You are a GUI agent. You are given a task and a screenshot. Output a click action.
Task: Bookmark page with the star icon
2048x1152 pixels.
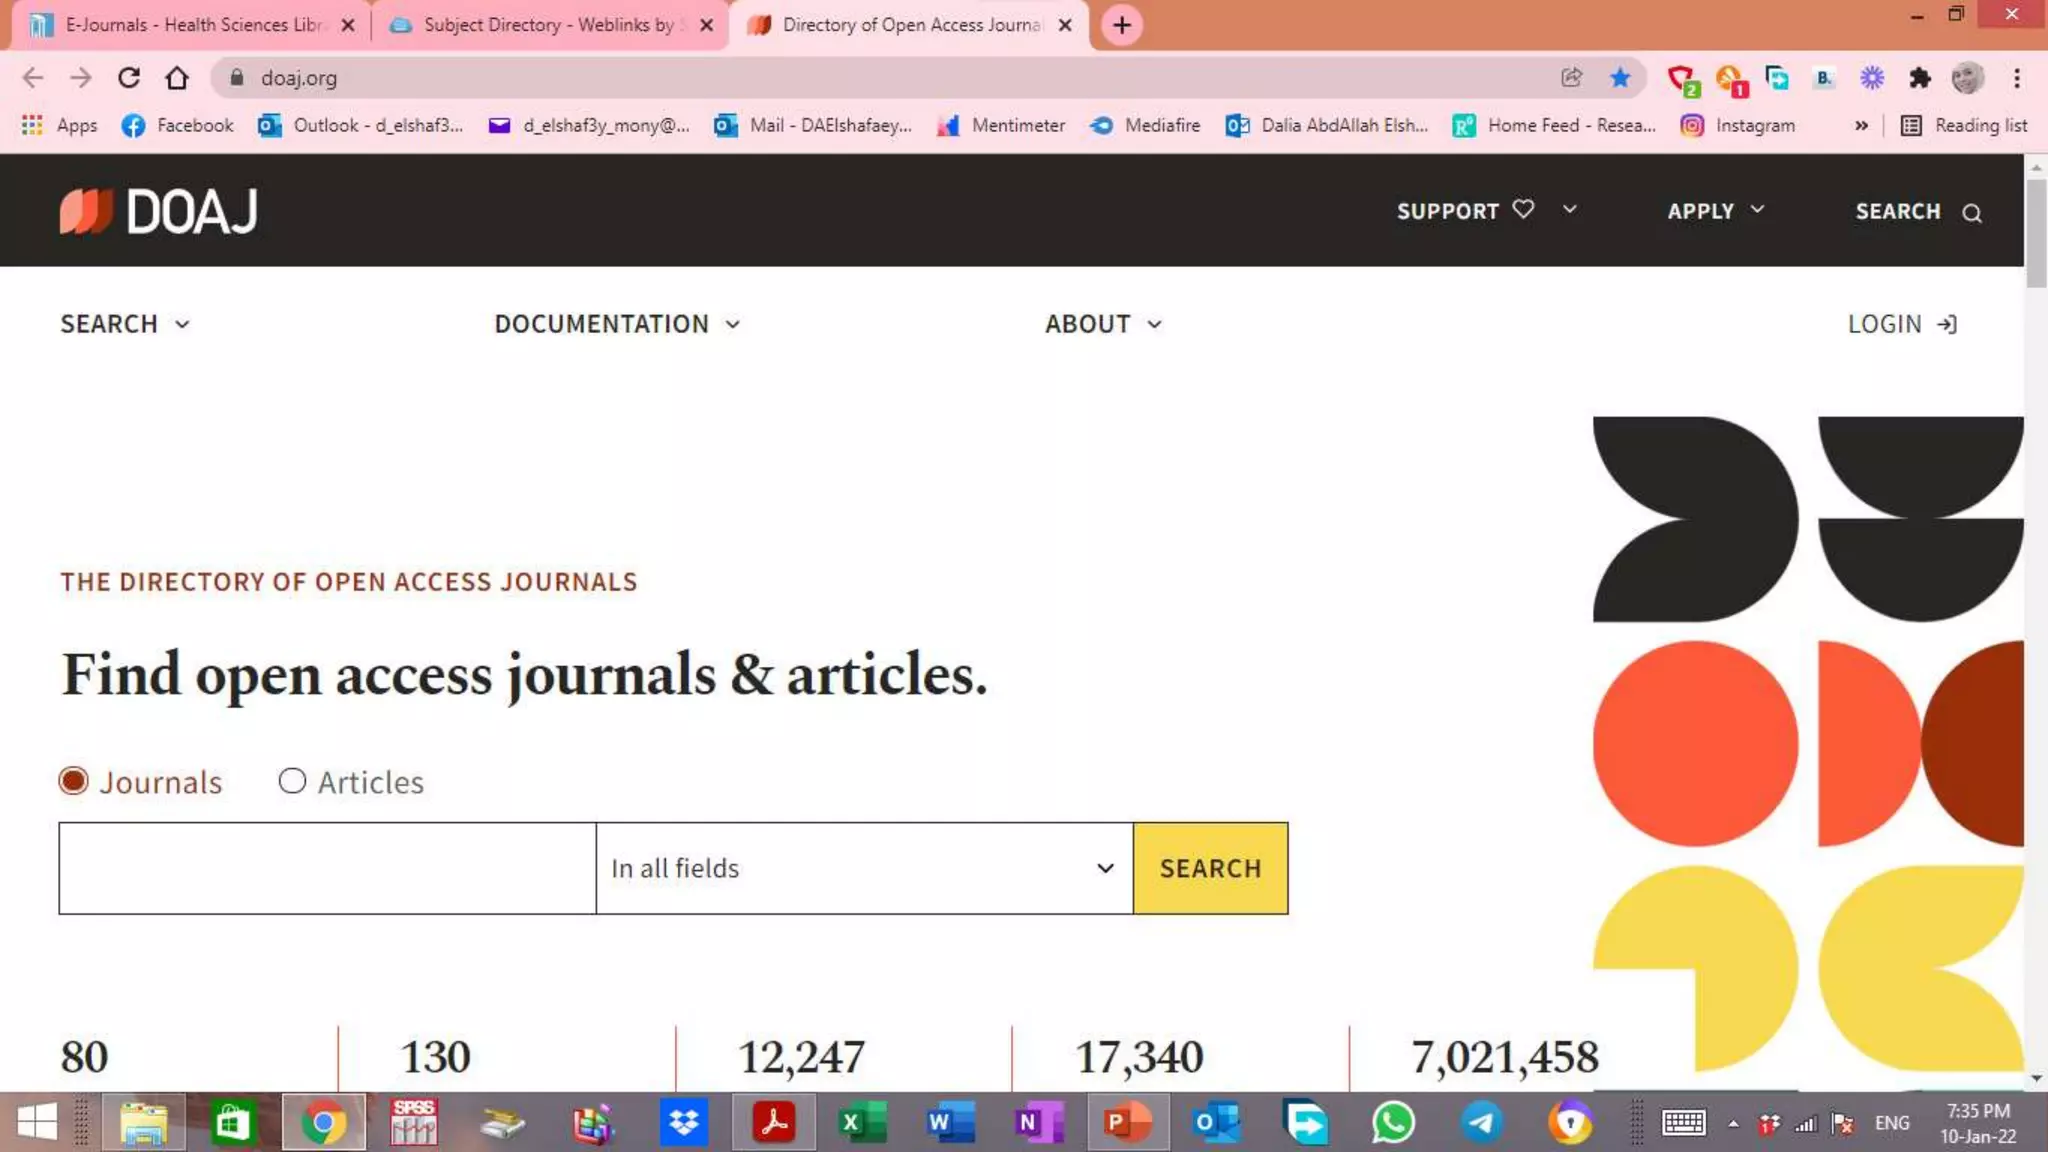tap(1620, 78)
